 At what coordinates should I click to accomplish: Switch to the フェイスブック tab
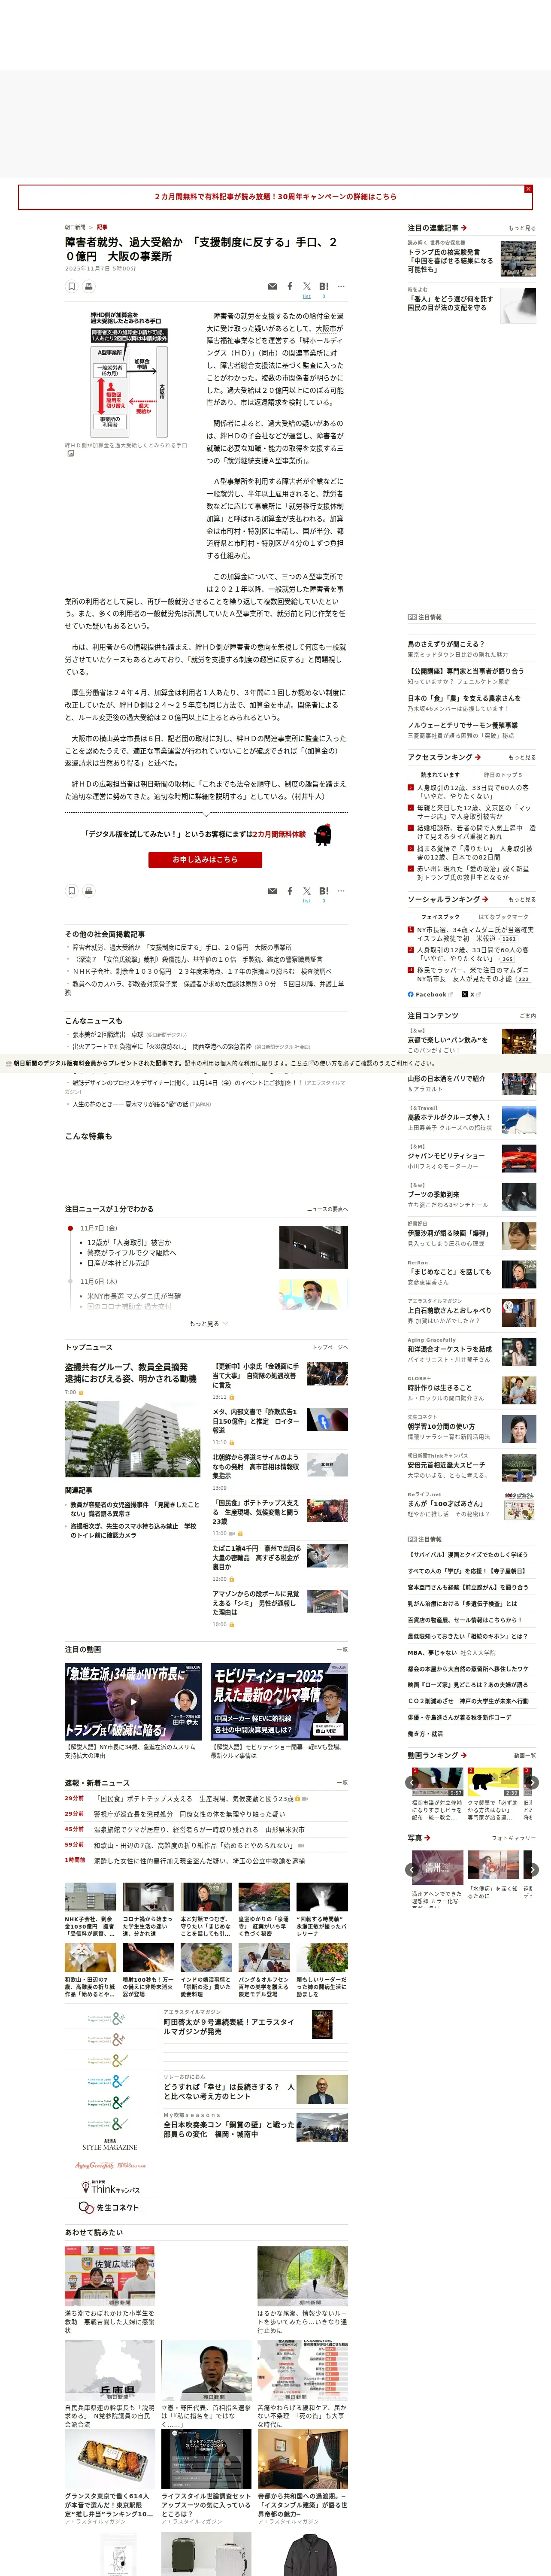click(x=440, y=917)
